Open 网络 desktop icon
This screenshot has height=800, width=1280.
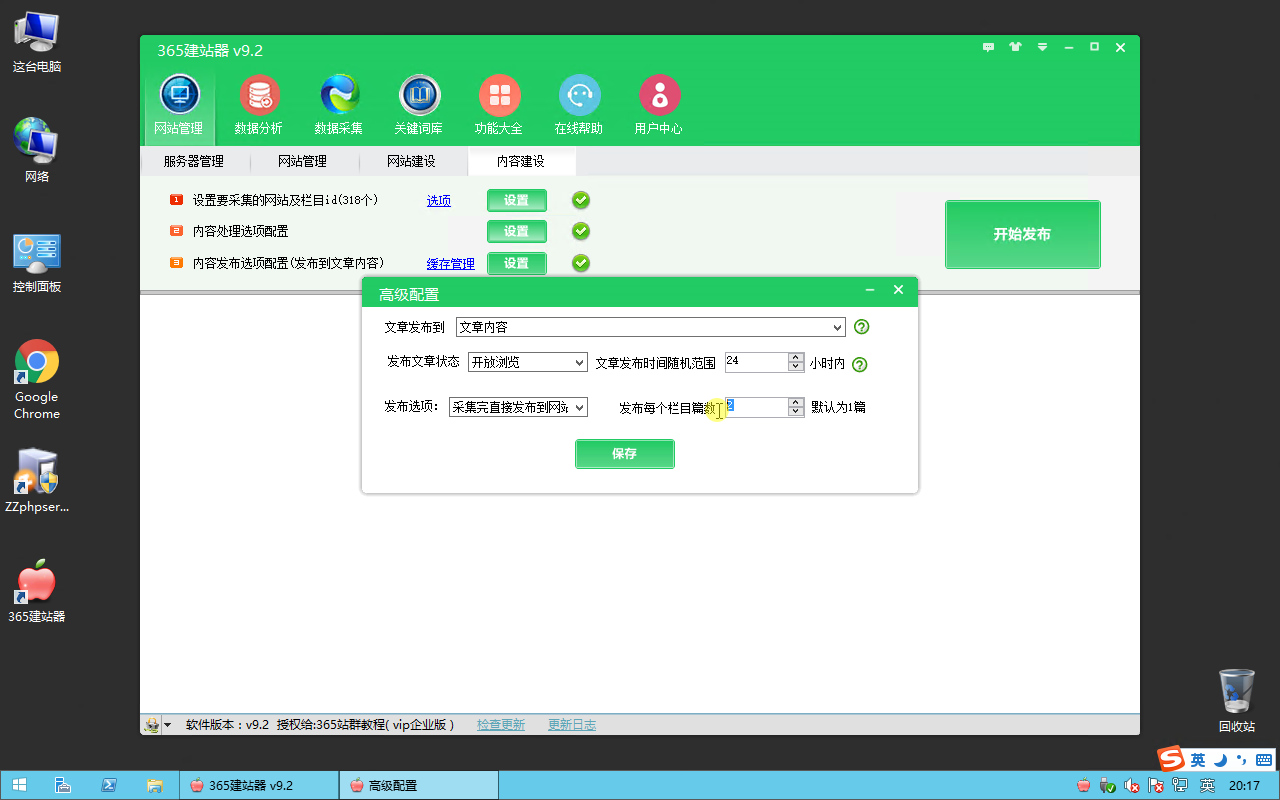point(37,151)
